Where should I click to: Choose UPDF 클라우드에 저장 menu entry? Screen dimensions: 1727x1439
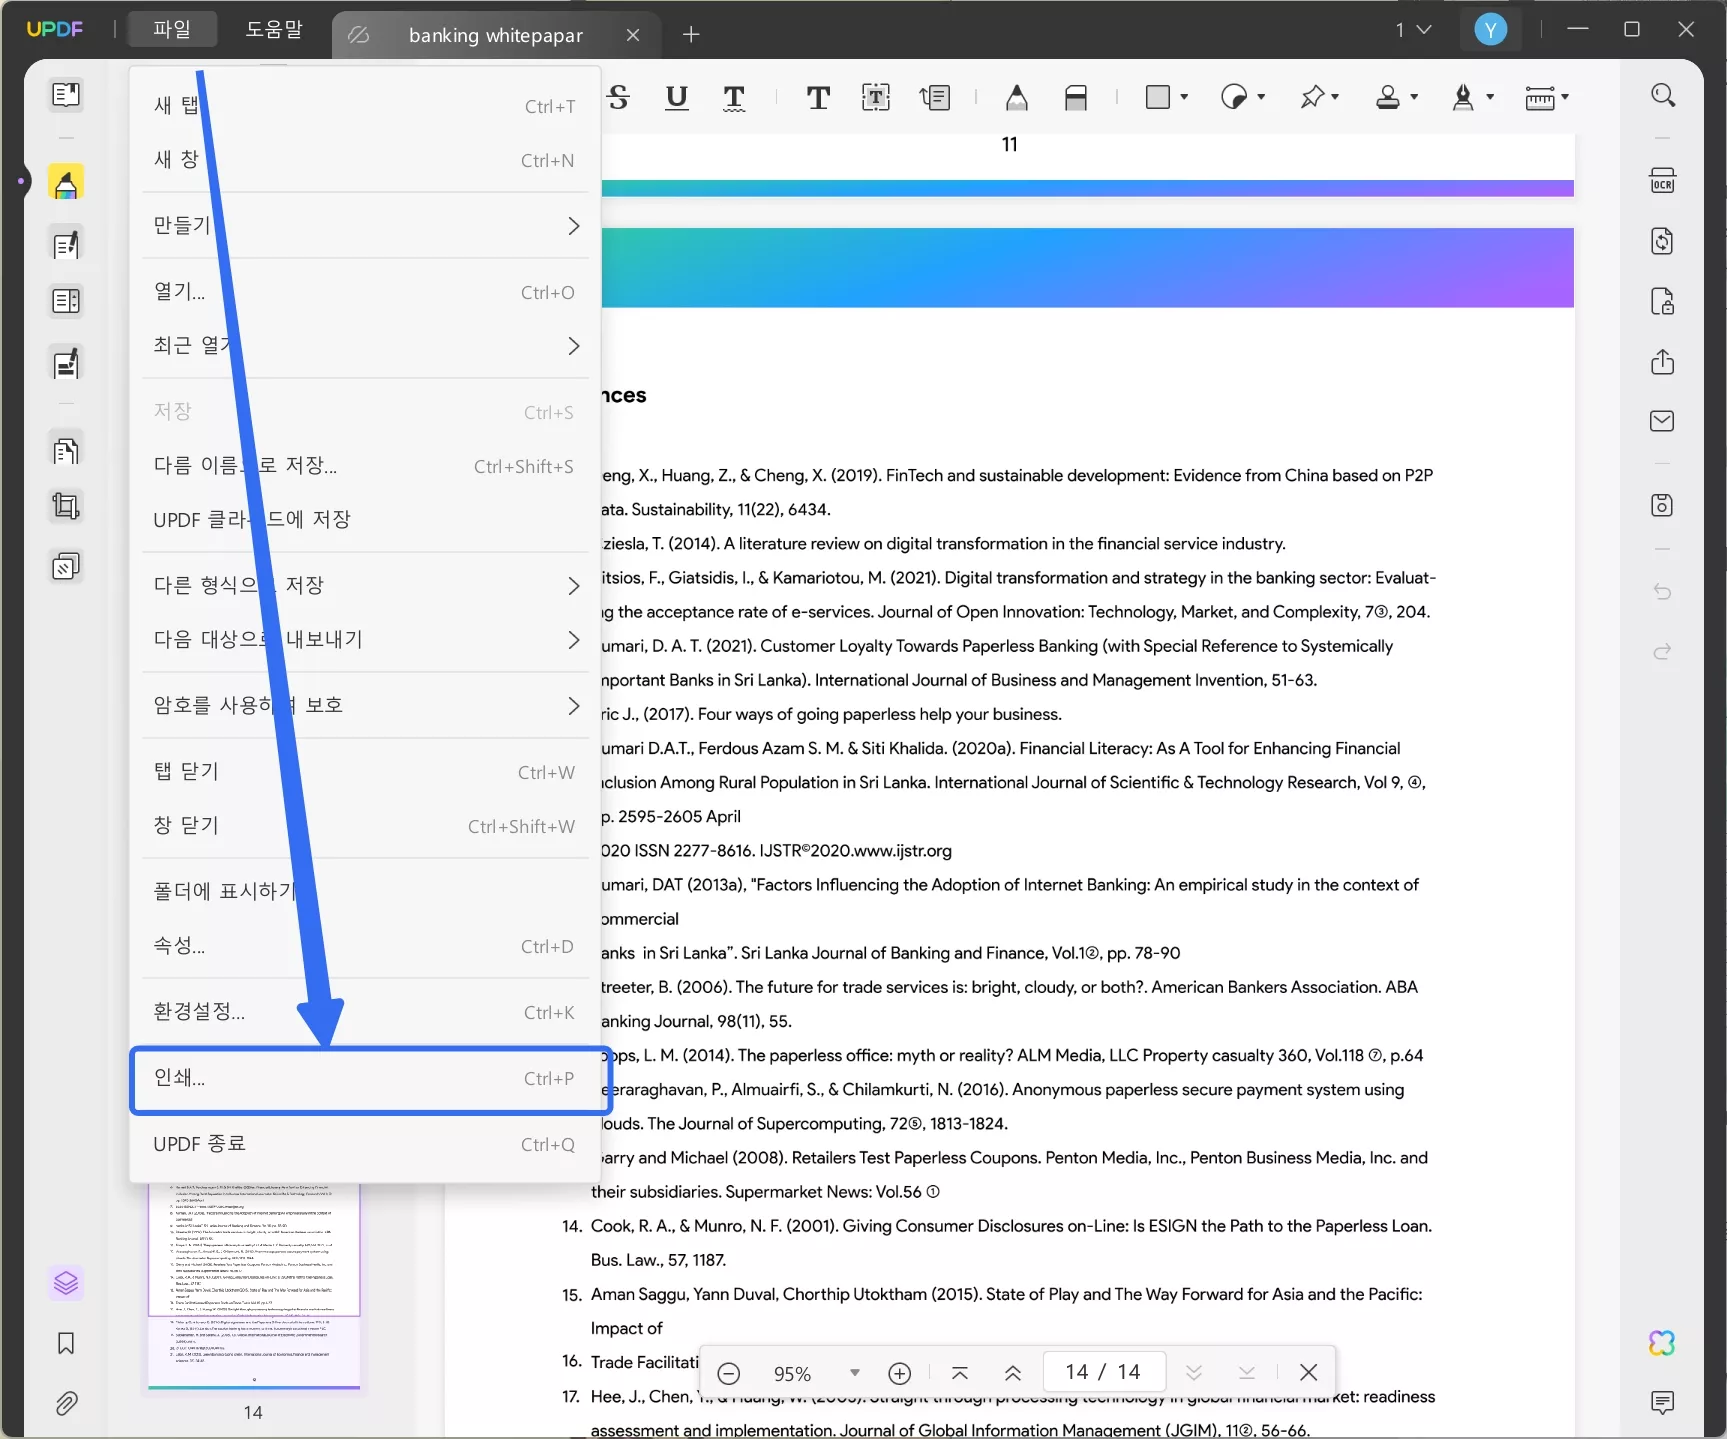(365, 520)
